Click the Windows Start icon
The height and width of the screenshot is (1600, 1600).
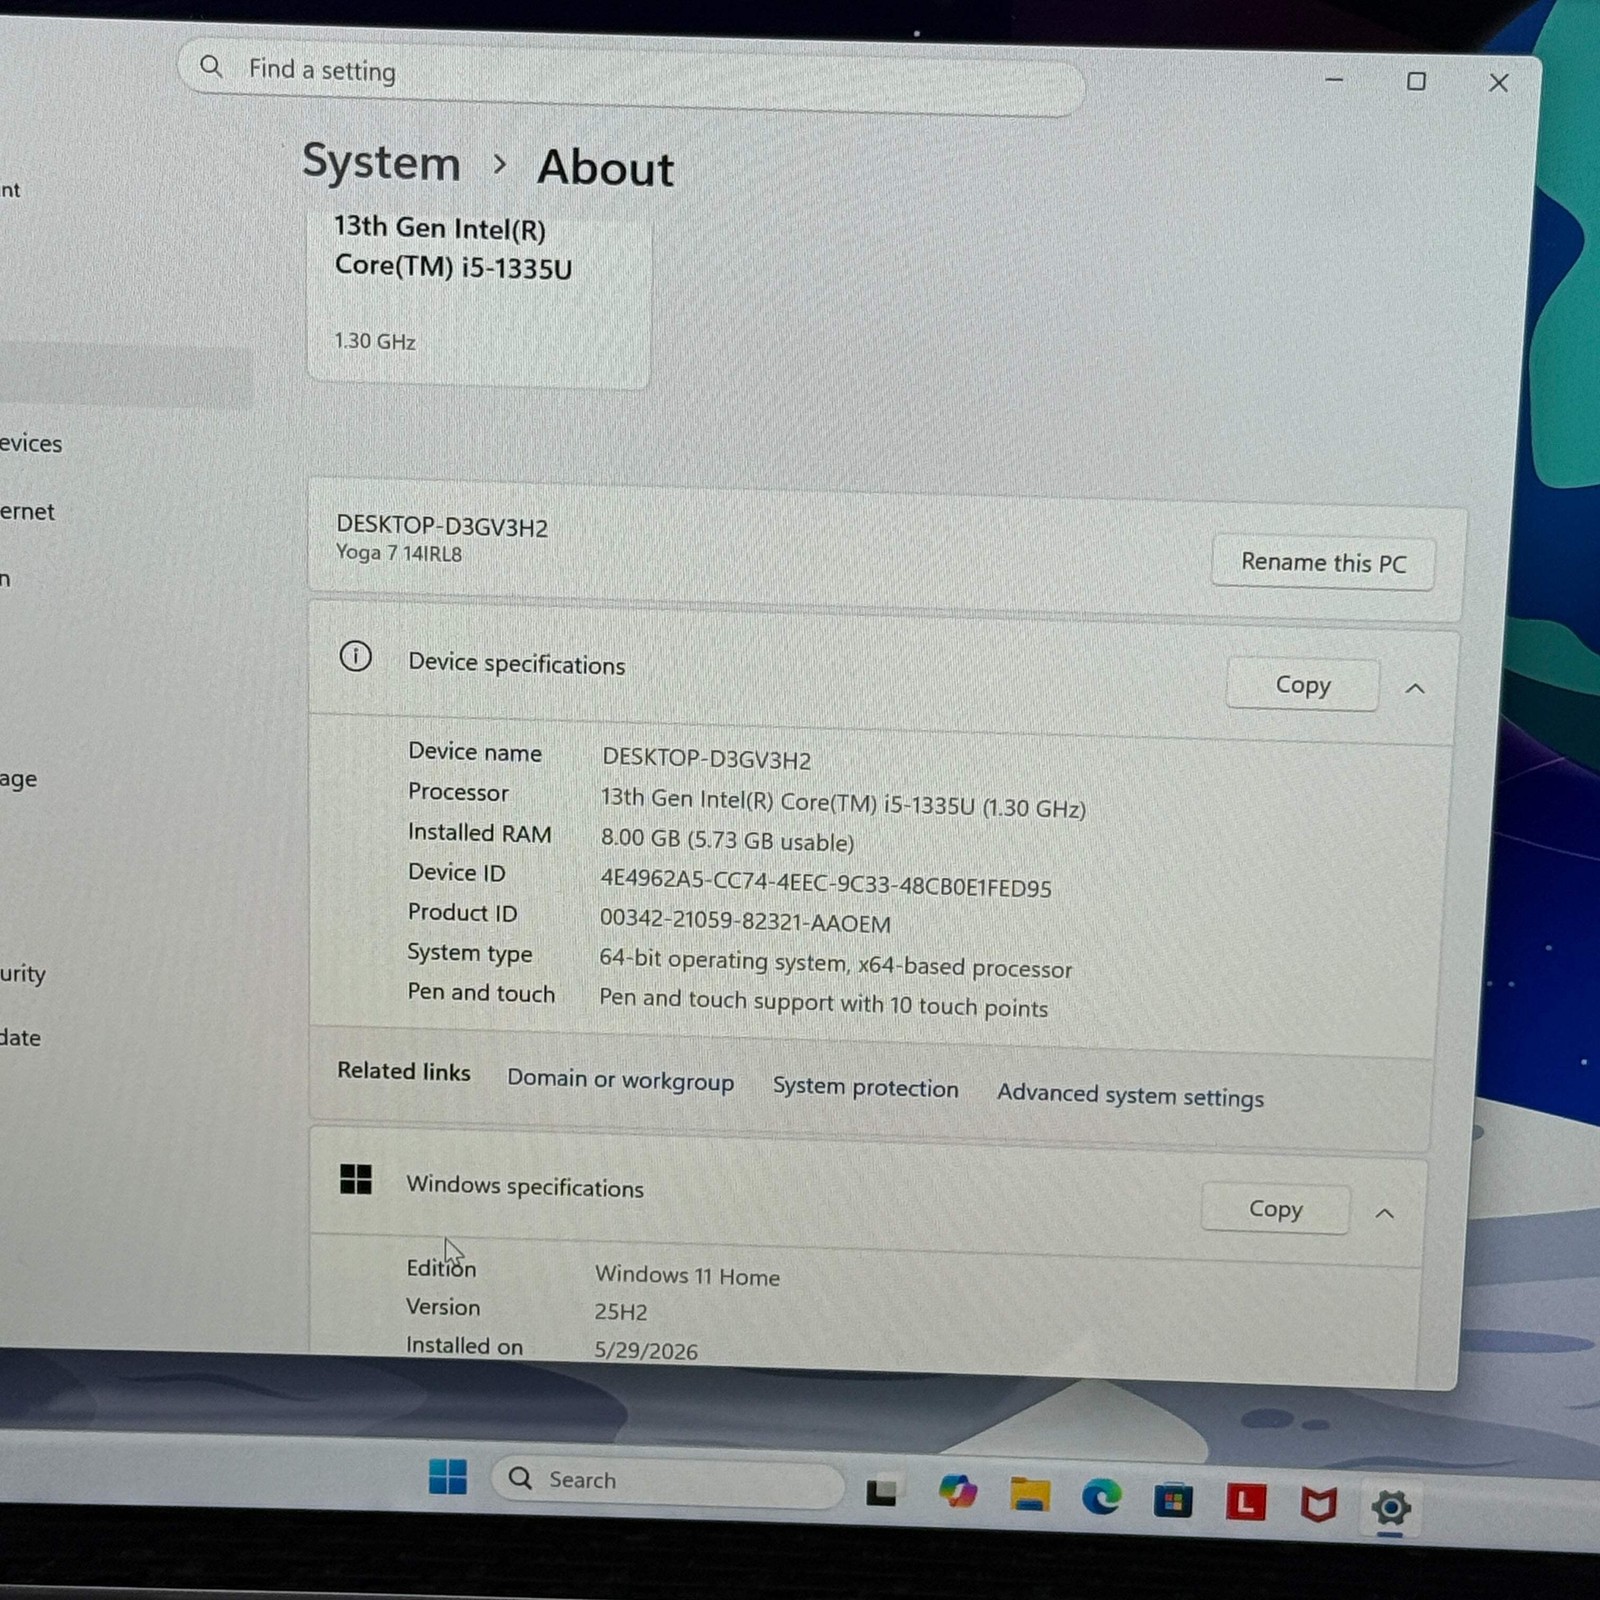pyautogui.click(x=447, y=1477)
